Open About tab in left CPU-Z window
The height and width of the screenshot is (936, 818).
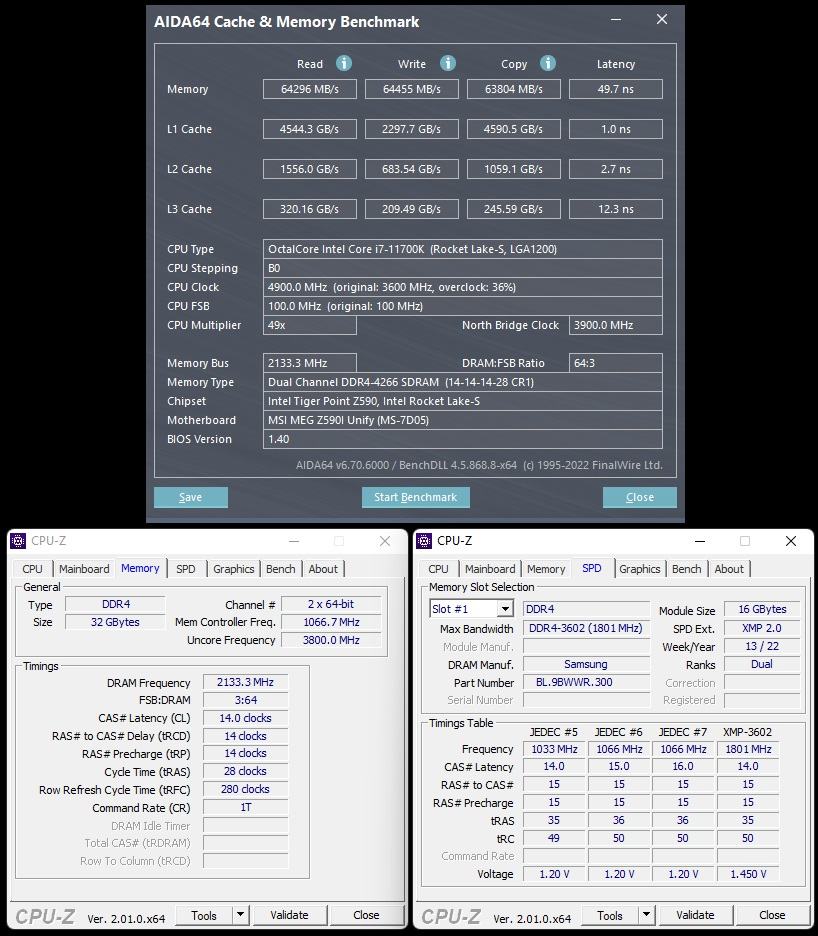(323, 569)
